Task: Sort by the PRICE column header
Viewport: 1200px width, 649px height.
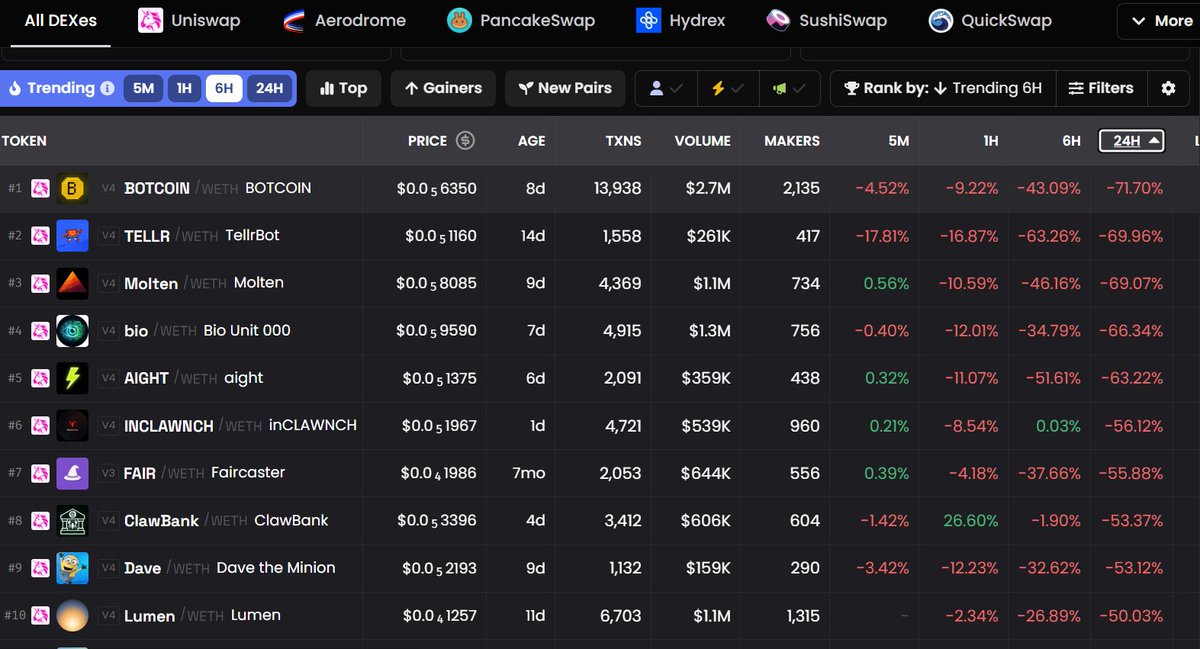Action: point(427,141)
